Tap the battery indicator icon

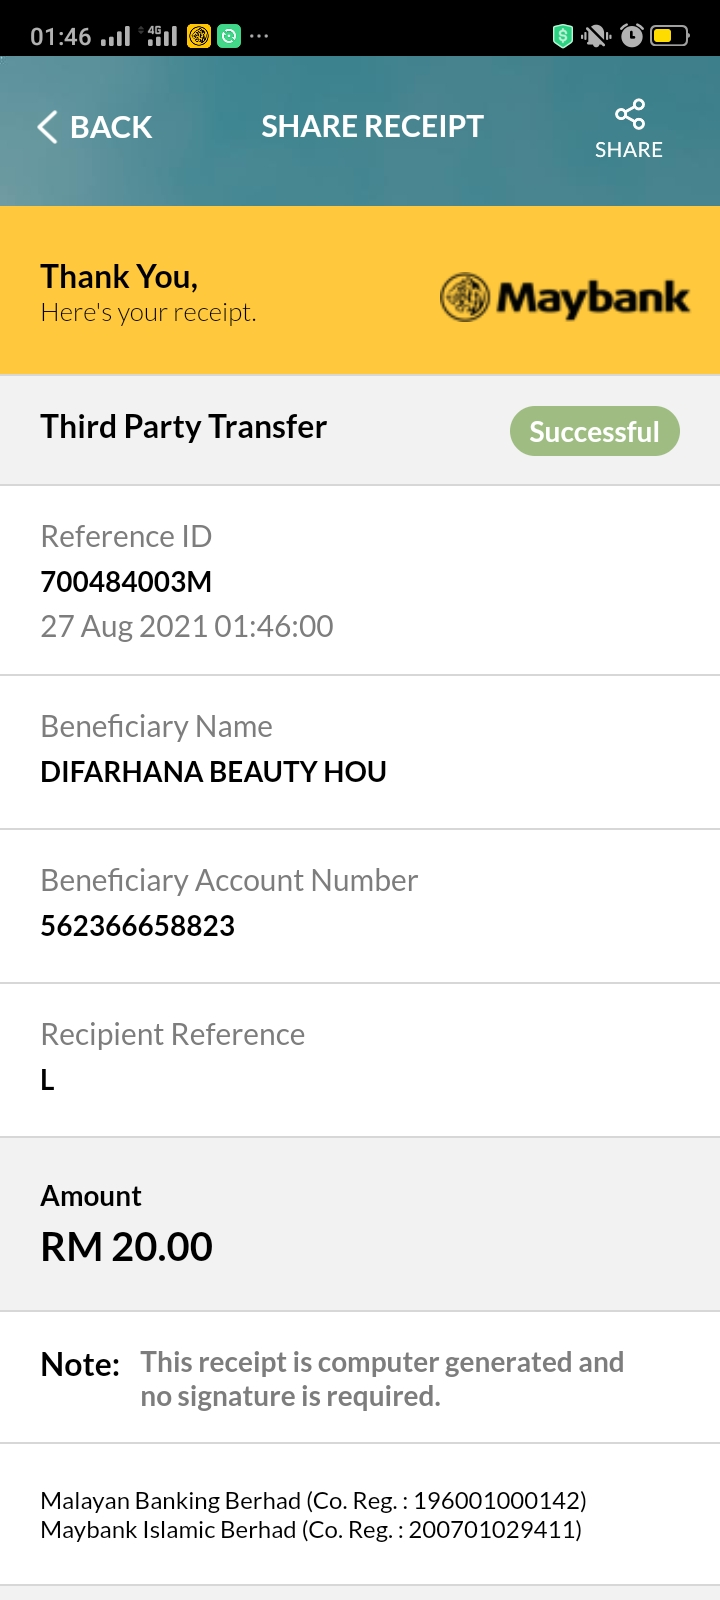pyautogui.click(x=669, y=36)
